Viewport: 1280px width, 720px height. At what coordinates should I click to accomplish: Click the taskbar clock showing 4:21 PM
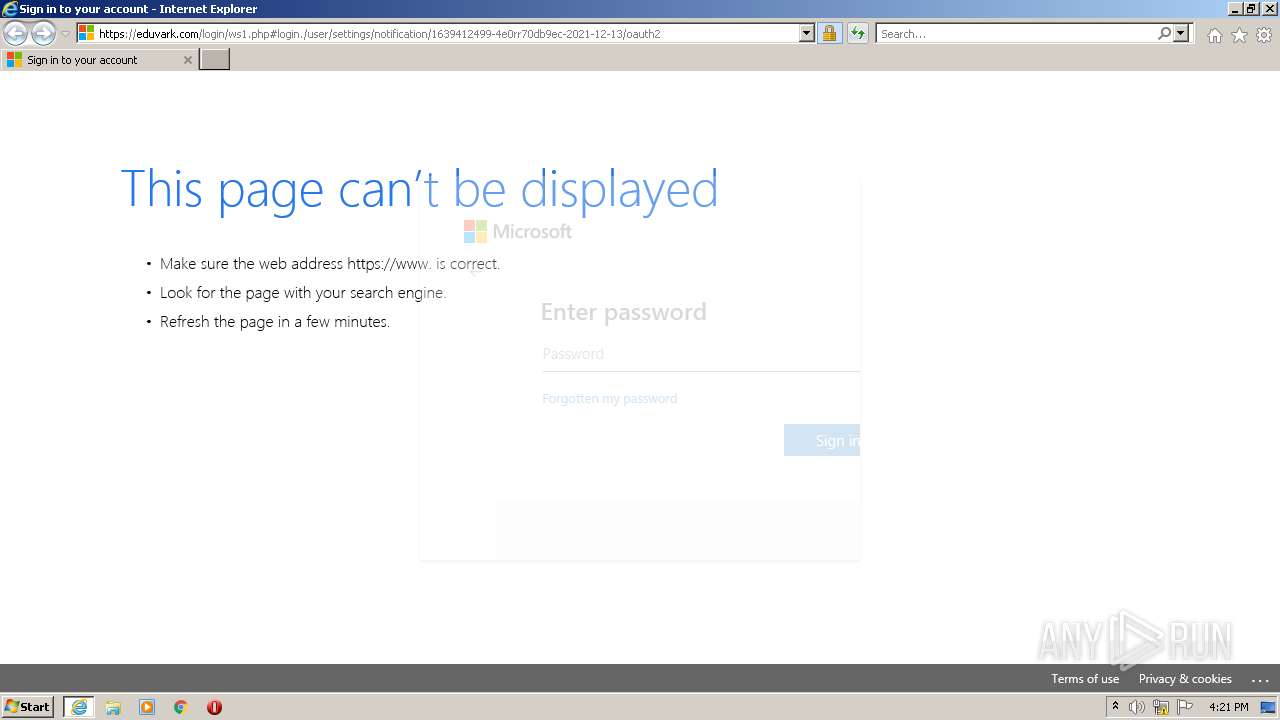coord(1229,707)
